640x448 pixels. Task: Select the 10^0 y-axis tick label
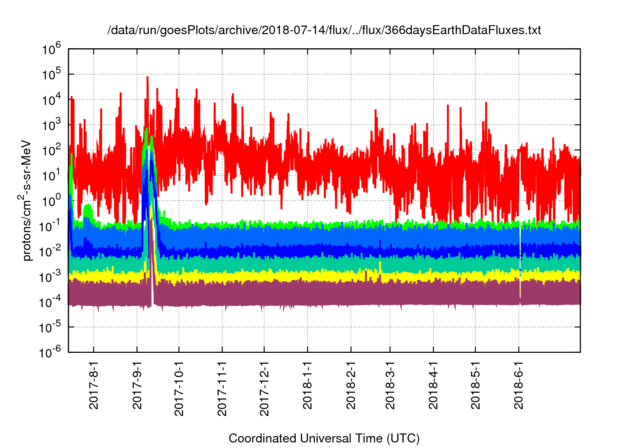[x=51, y=200]
